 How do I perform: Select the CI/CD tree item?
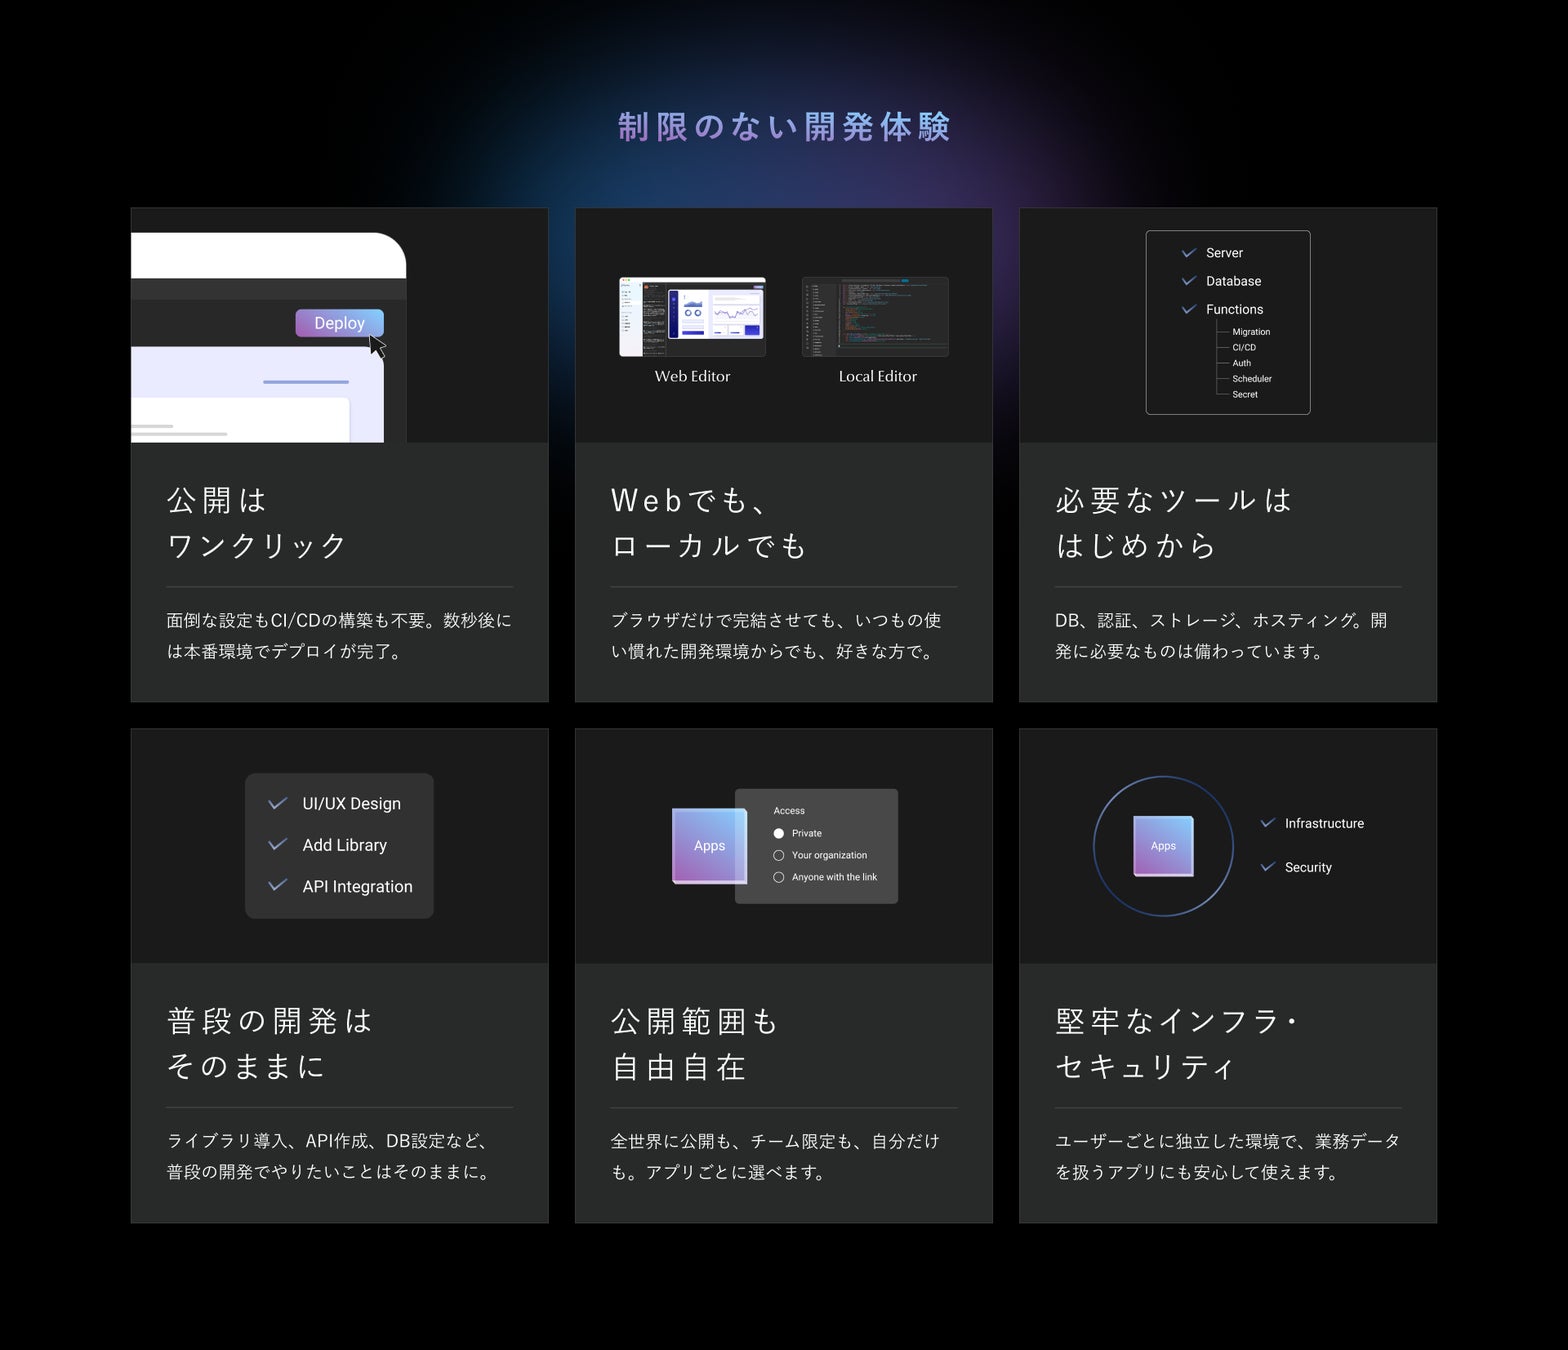[x=1244, y=348]
